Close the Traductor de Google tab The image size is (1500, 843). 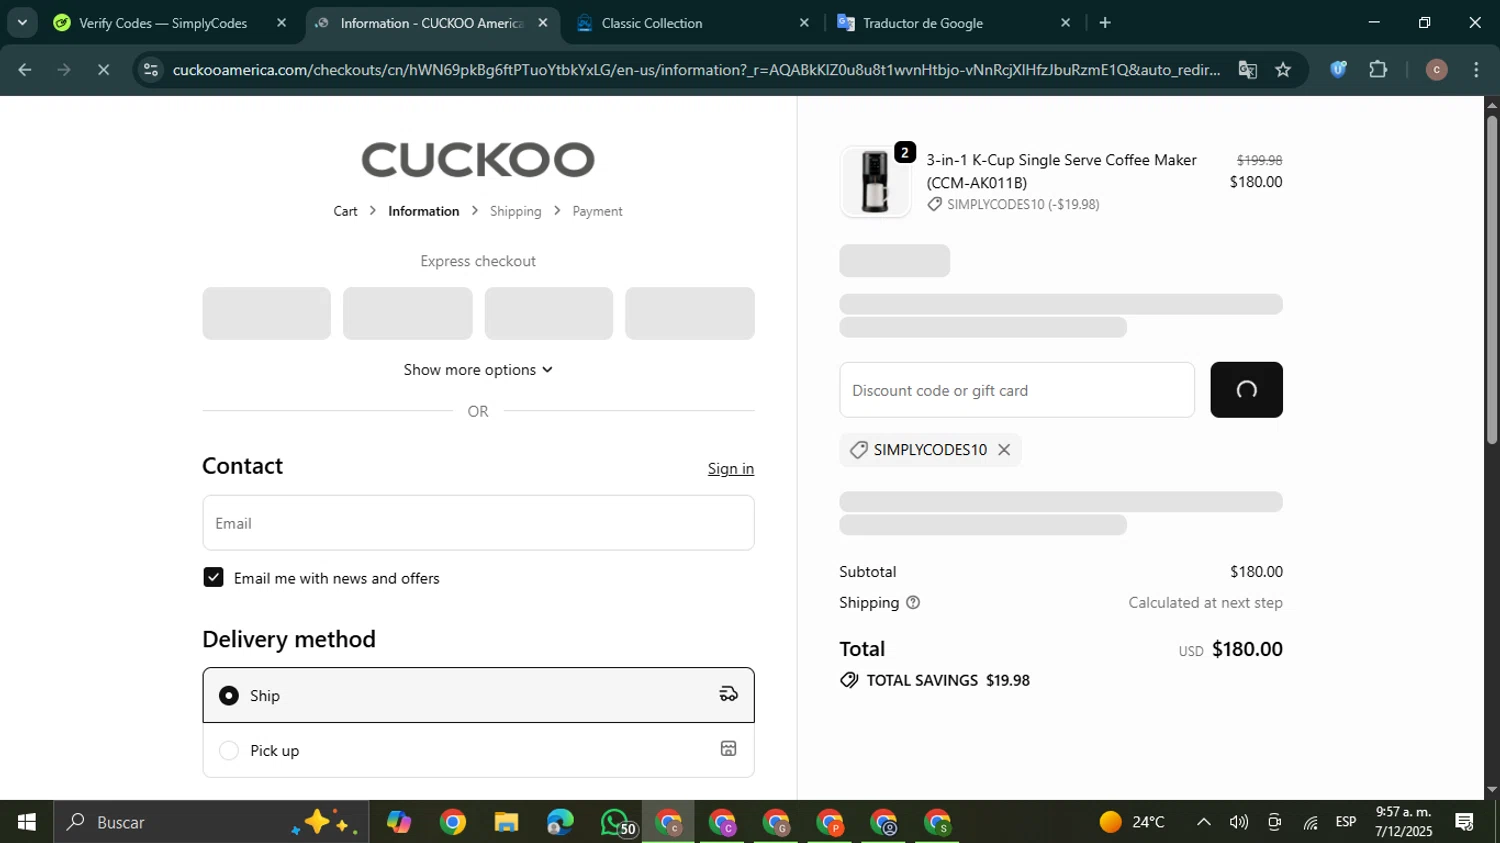click(1065, 23)
